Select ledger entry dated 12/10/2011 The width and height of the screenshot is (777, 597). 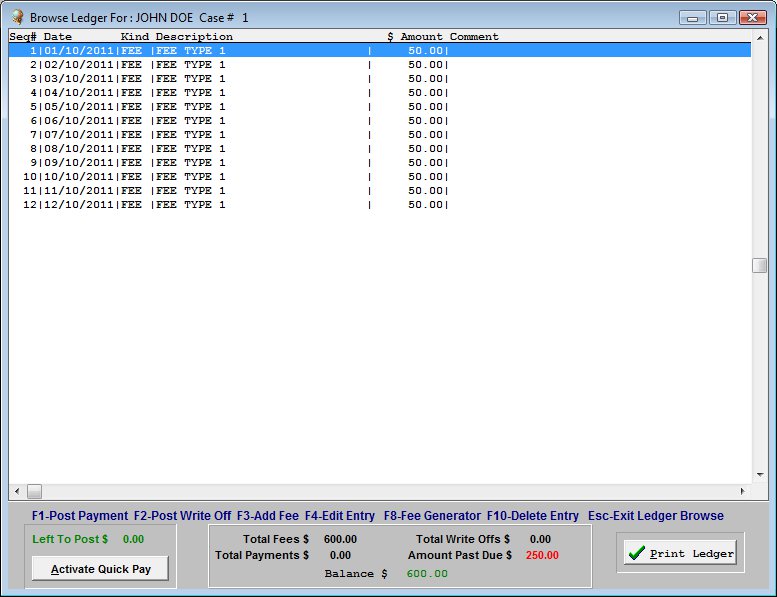pyautogui.click(x=380, y=205)
